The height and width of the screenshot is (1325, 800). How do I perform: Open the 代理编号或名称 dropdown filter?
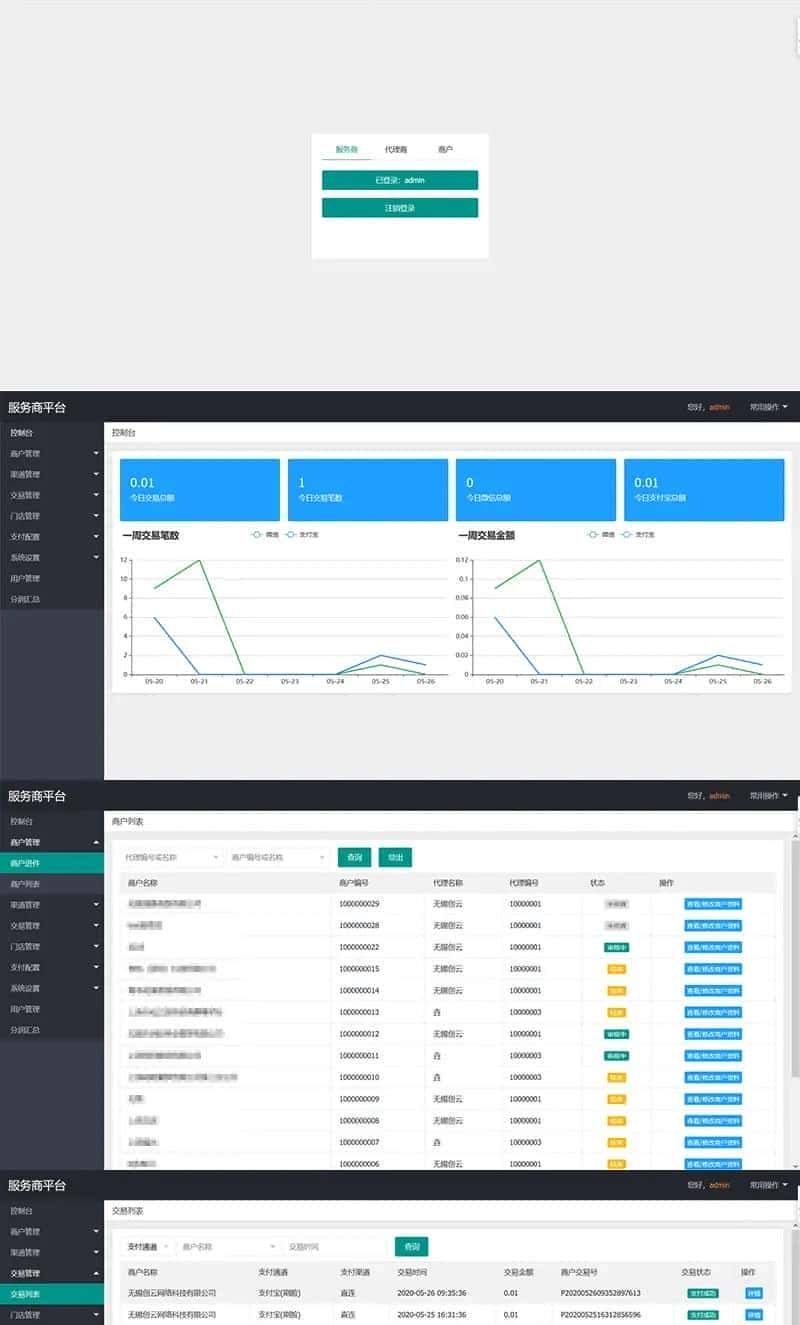(x=171, y=857)
